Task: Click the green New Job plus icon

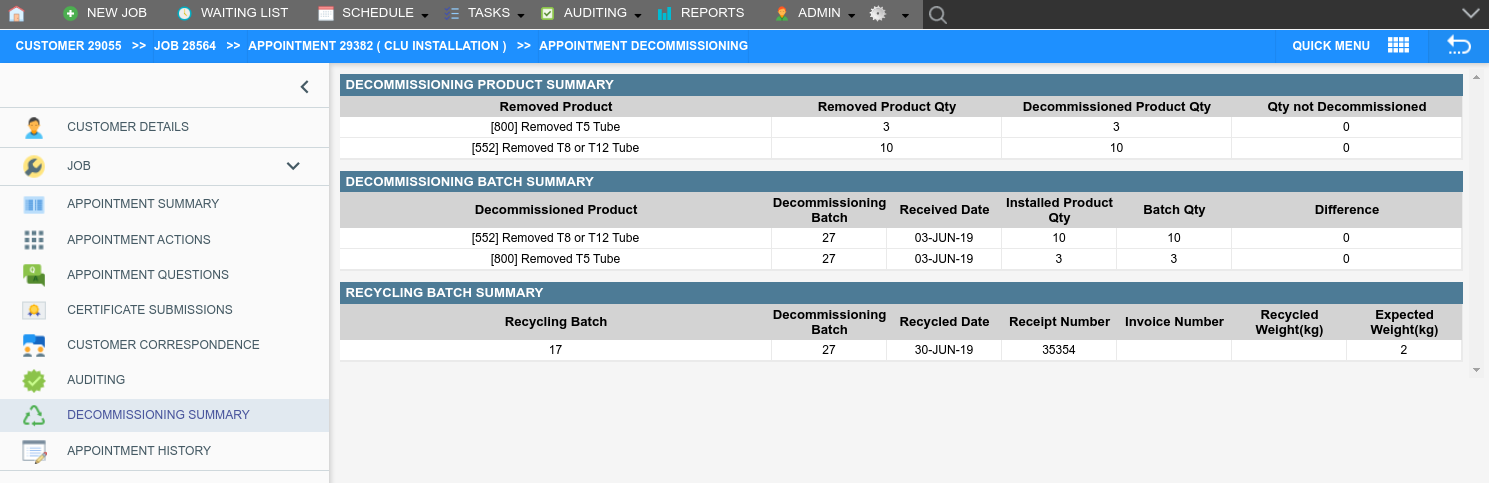Action: (70, 14)
